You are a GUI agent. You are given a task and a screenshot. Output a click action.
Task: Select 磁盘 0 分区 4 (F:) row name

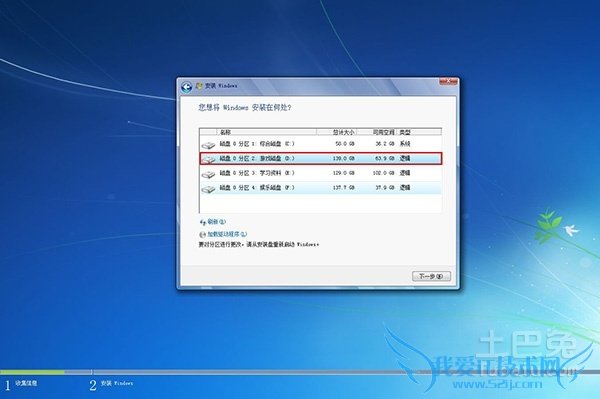pos(257,187)
